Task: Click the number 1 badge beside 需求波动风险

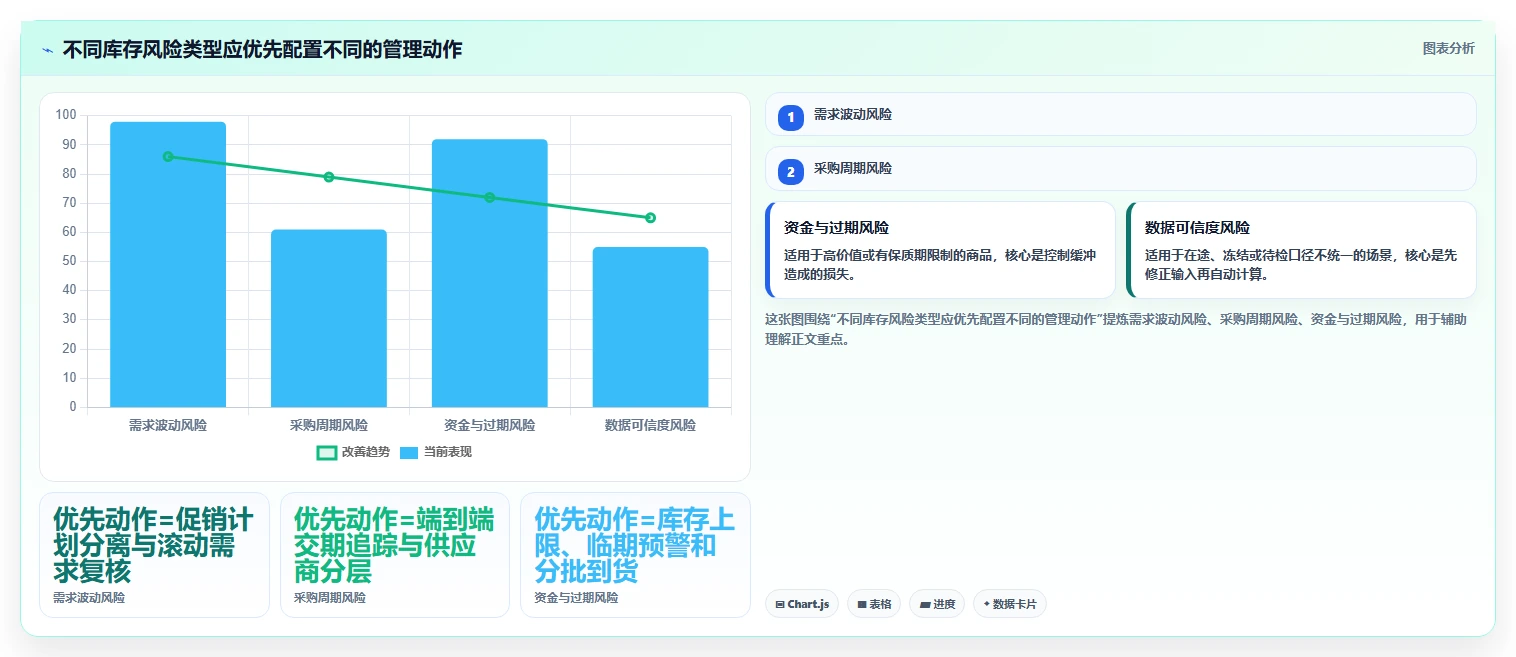Action: click(x=791, y=117)
